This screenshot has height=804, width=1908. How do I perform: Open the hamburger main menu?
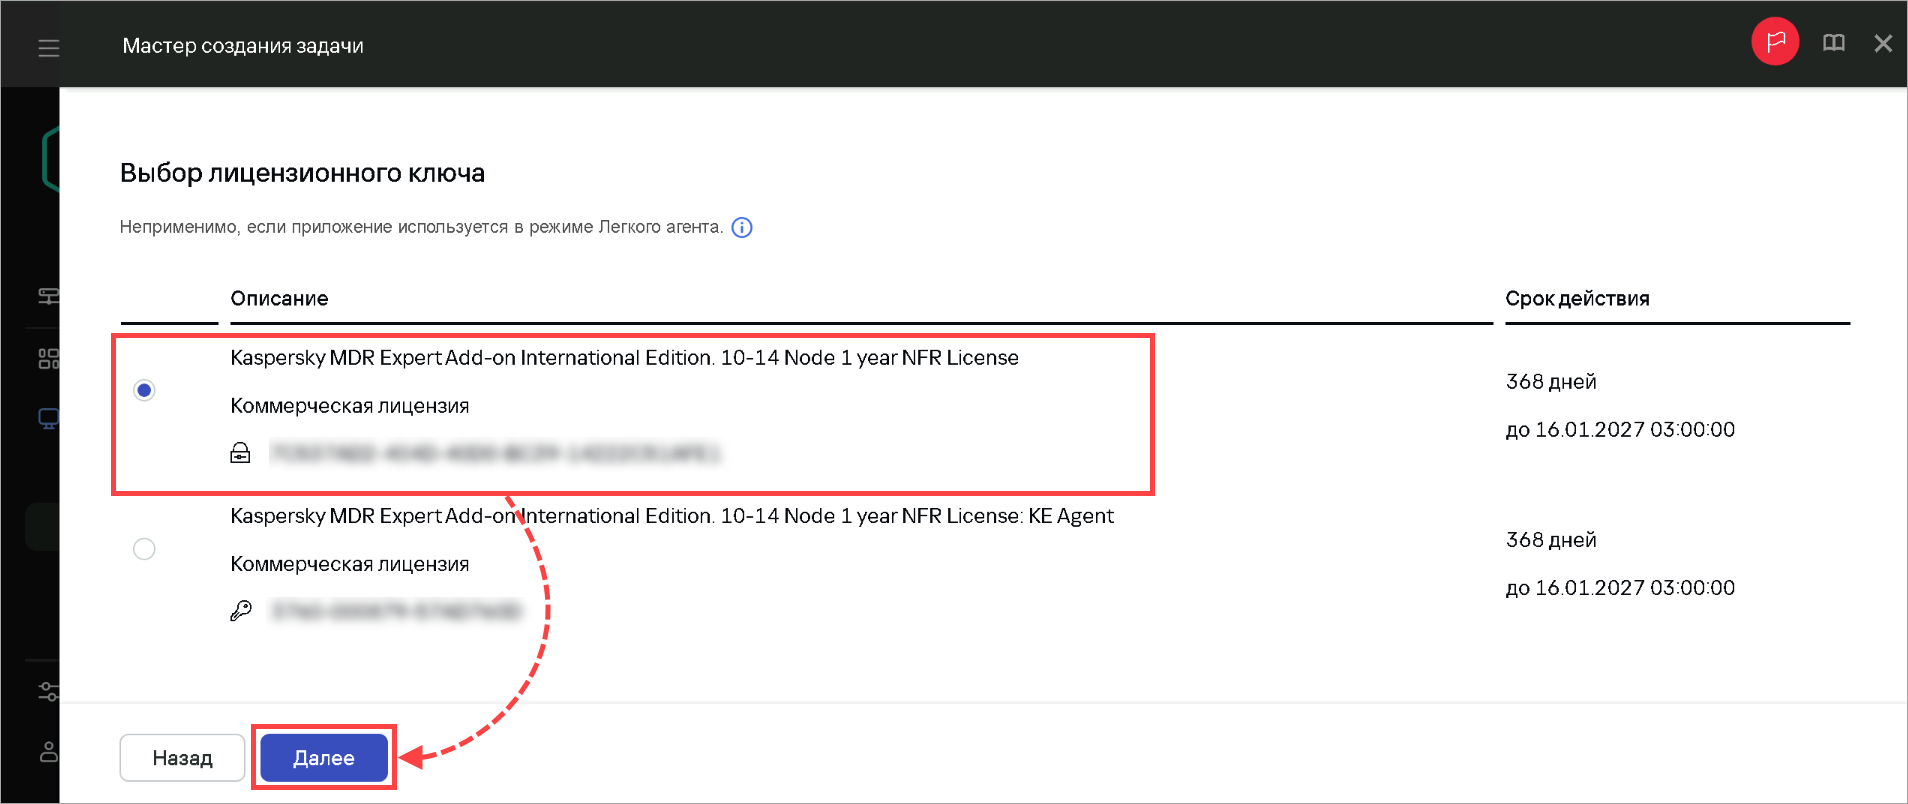[48, 47]
